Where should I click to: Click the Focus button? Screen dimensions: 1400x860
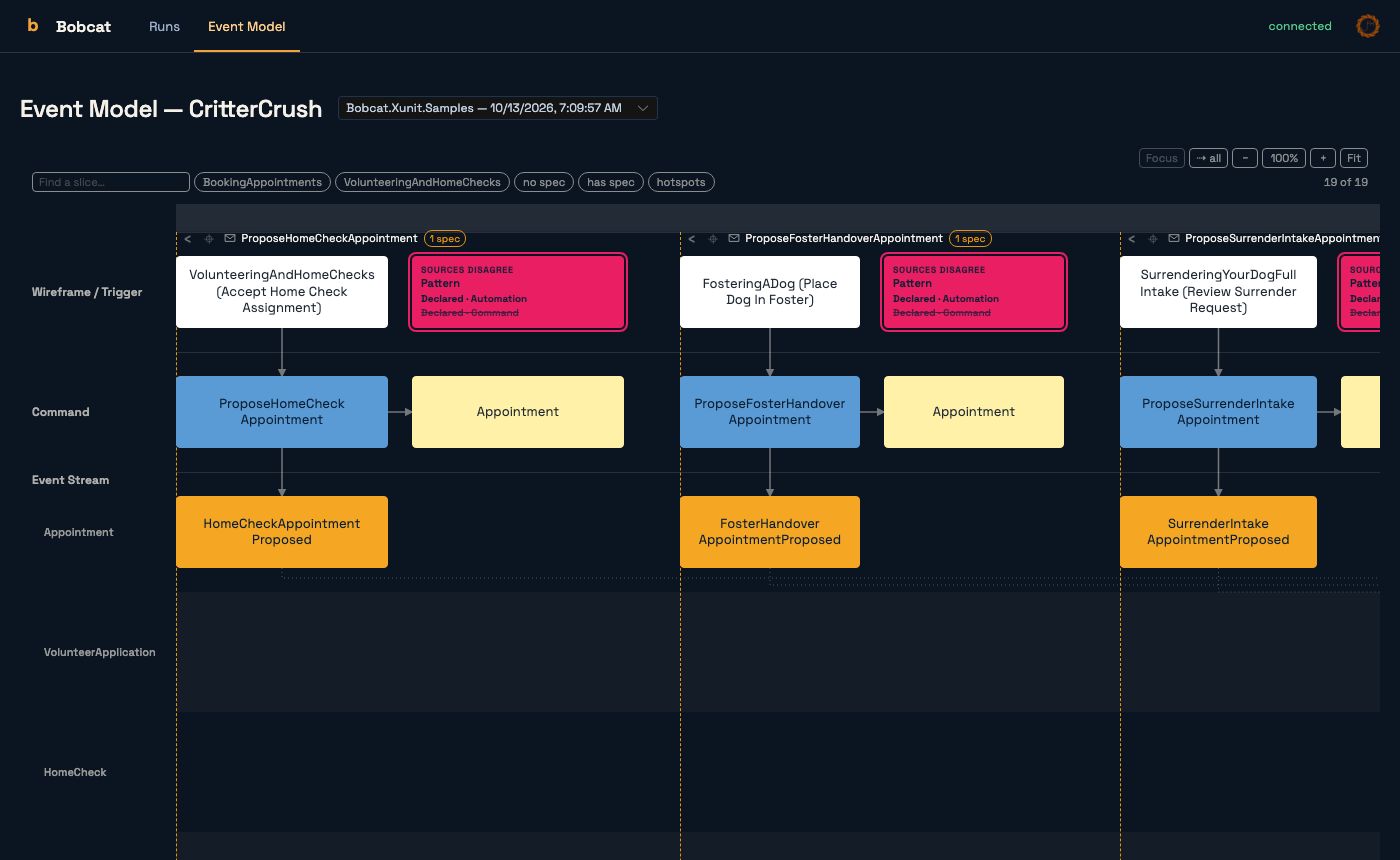pyautogui.click(x=1162, y=158)
